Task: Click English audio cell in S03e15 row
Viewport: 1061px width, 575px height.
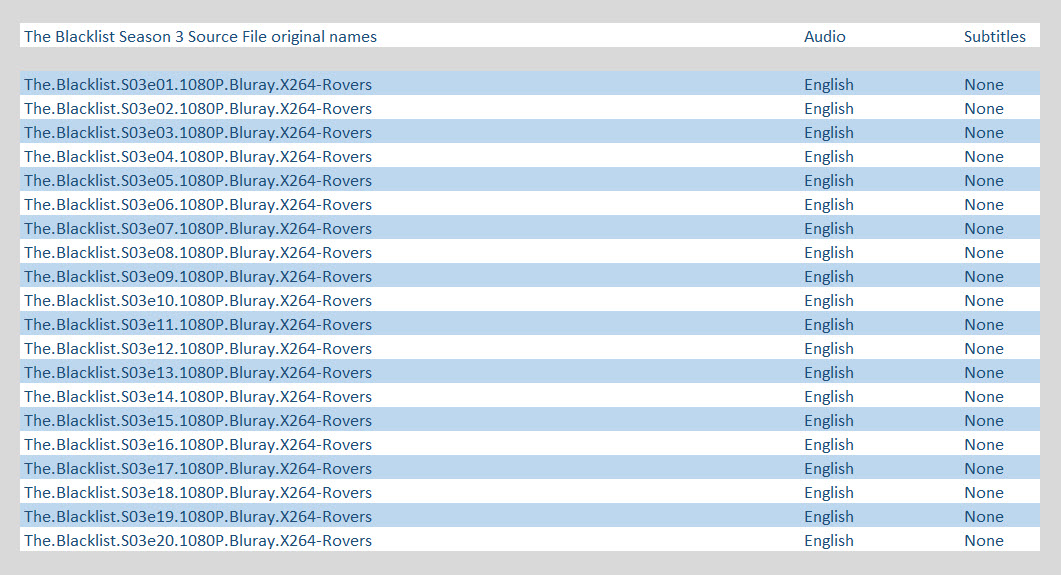Action: tap(829, 421)
